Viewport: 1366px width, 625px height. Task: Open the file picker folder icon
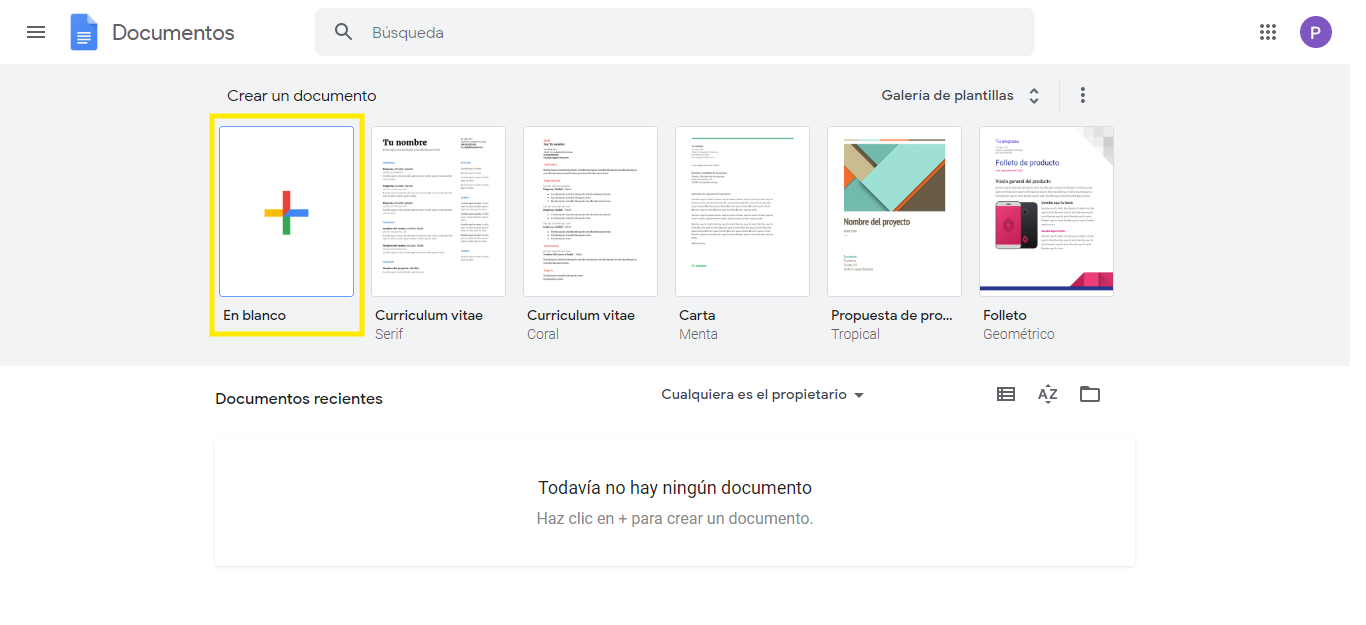coord(1090,394)
